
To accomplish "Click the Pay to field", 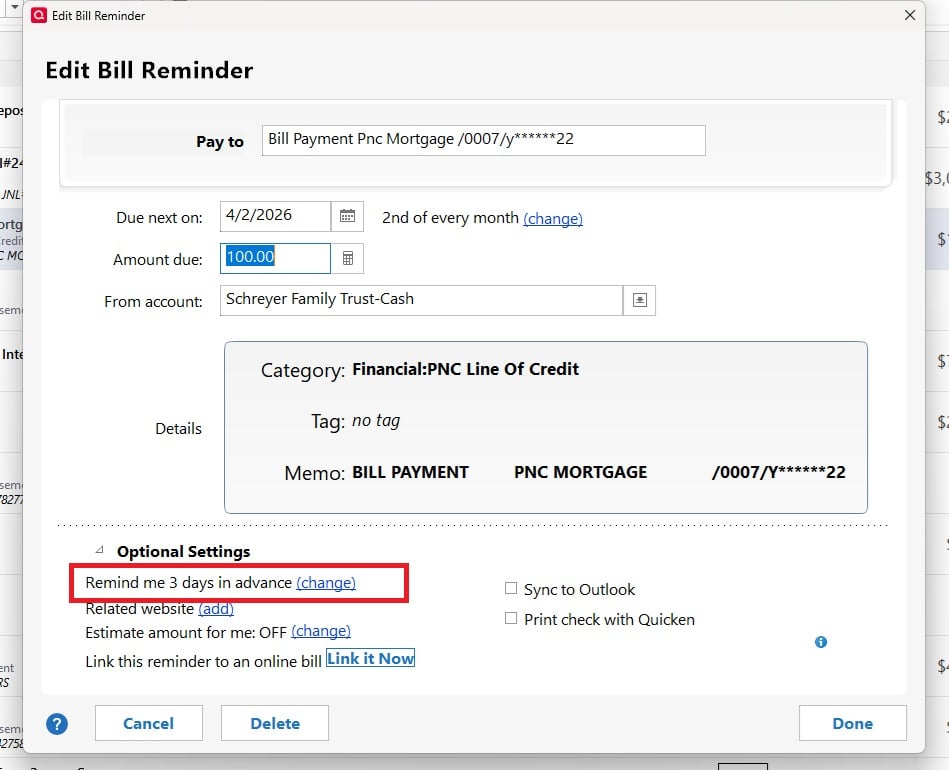I will (484, 140).
